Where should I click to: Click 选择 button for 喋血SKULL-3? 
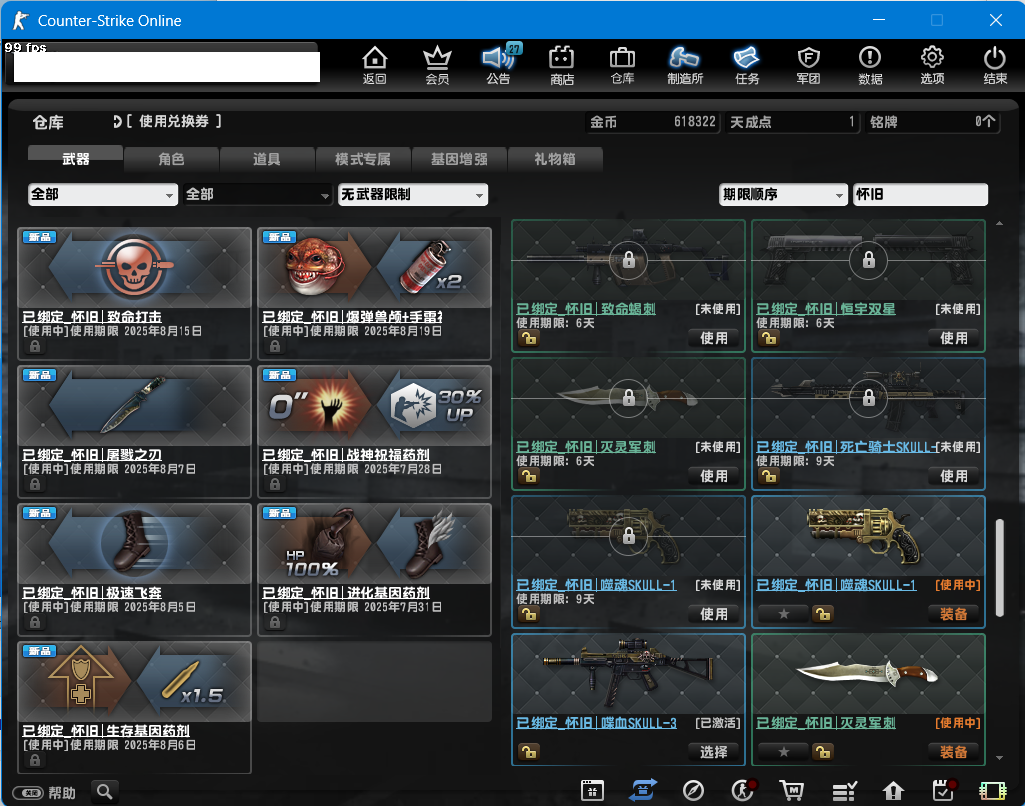[713, 752]
